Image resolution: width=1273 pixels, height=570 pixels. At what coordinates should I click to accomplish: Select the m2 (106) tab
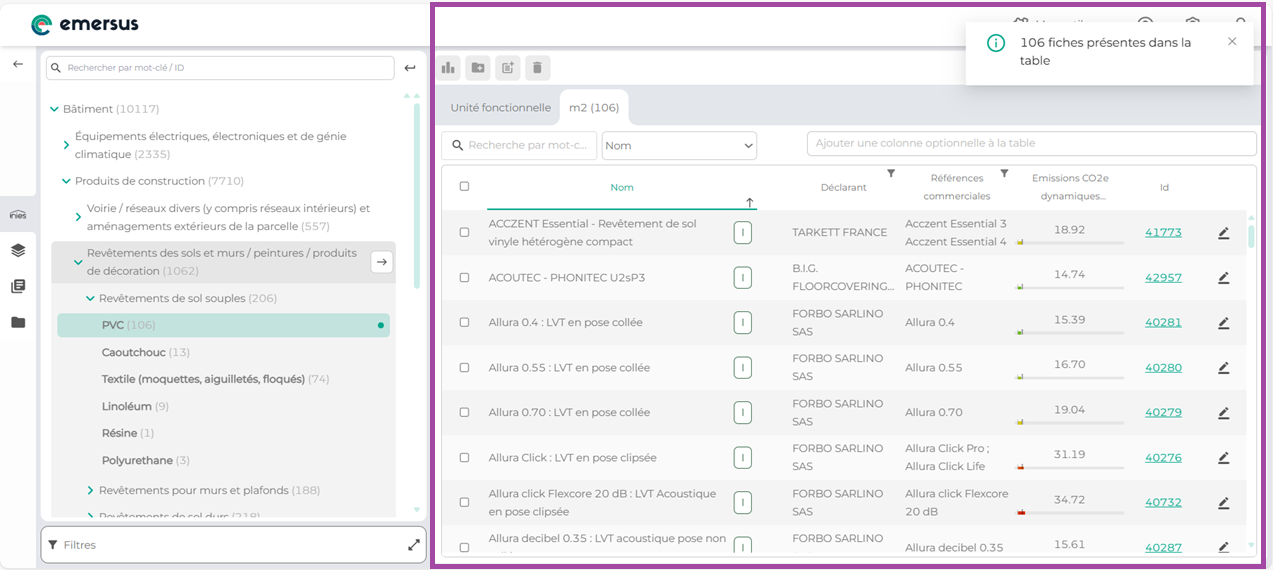594,107
